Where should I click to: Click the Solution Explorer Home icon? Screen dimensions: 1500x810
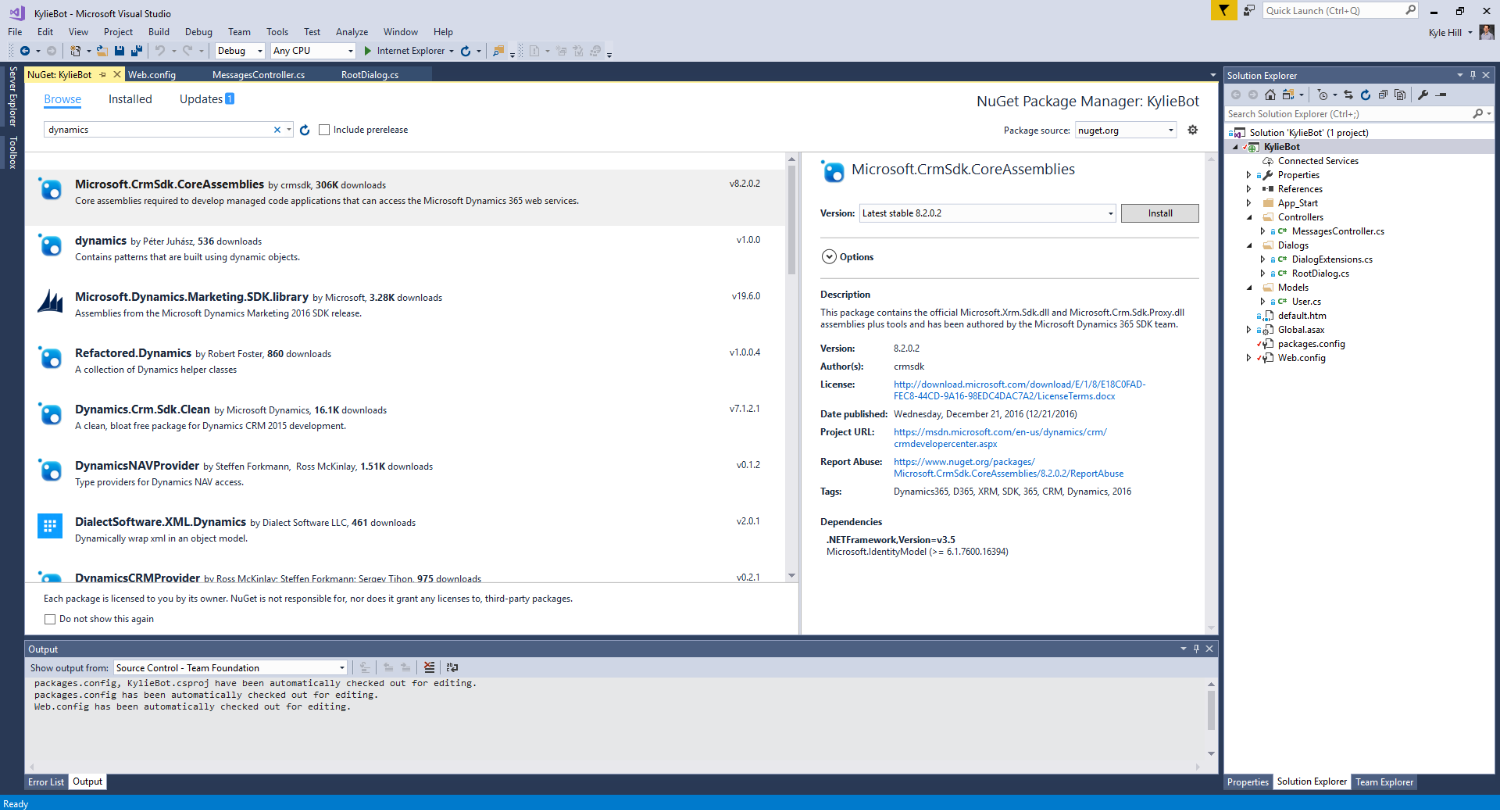pyautogui.click(x=1270, y=95)
